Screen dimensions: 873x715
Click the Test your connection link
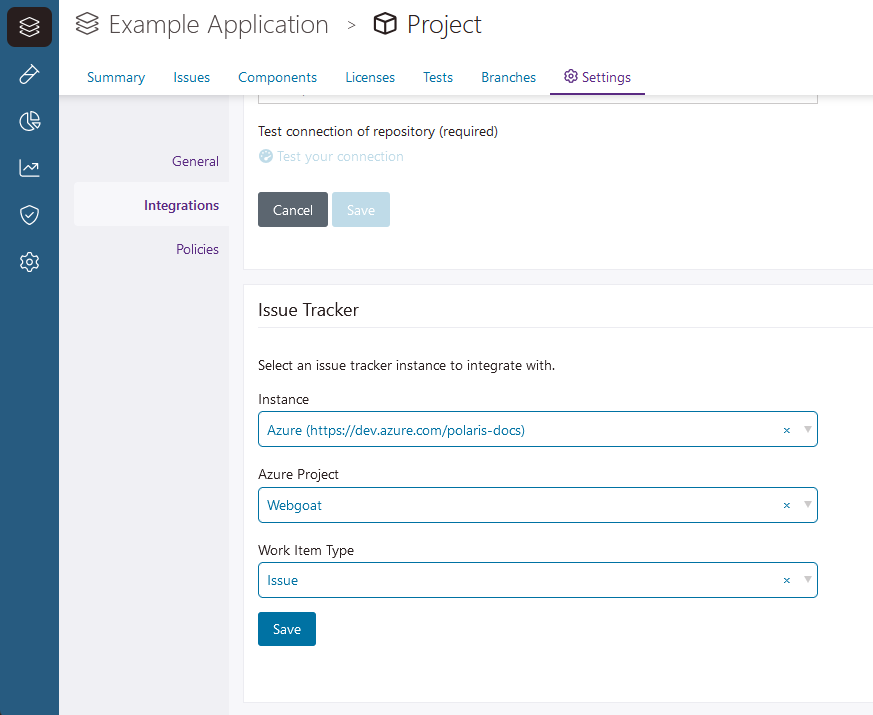coord(340,156)
